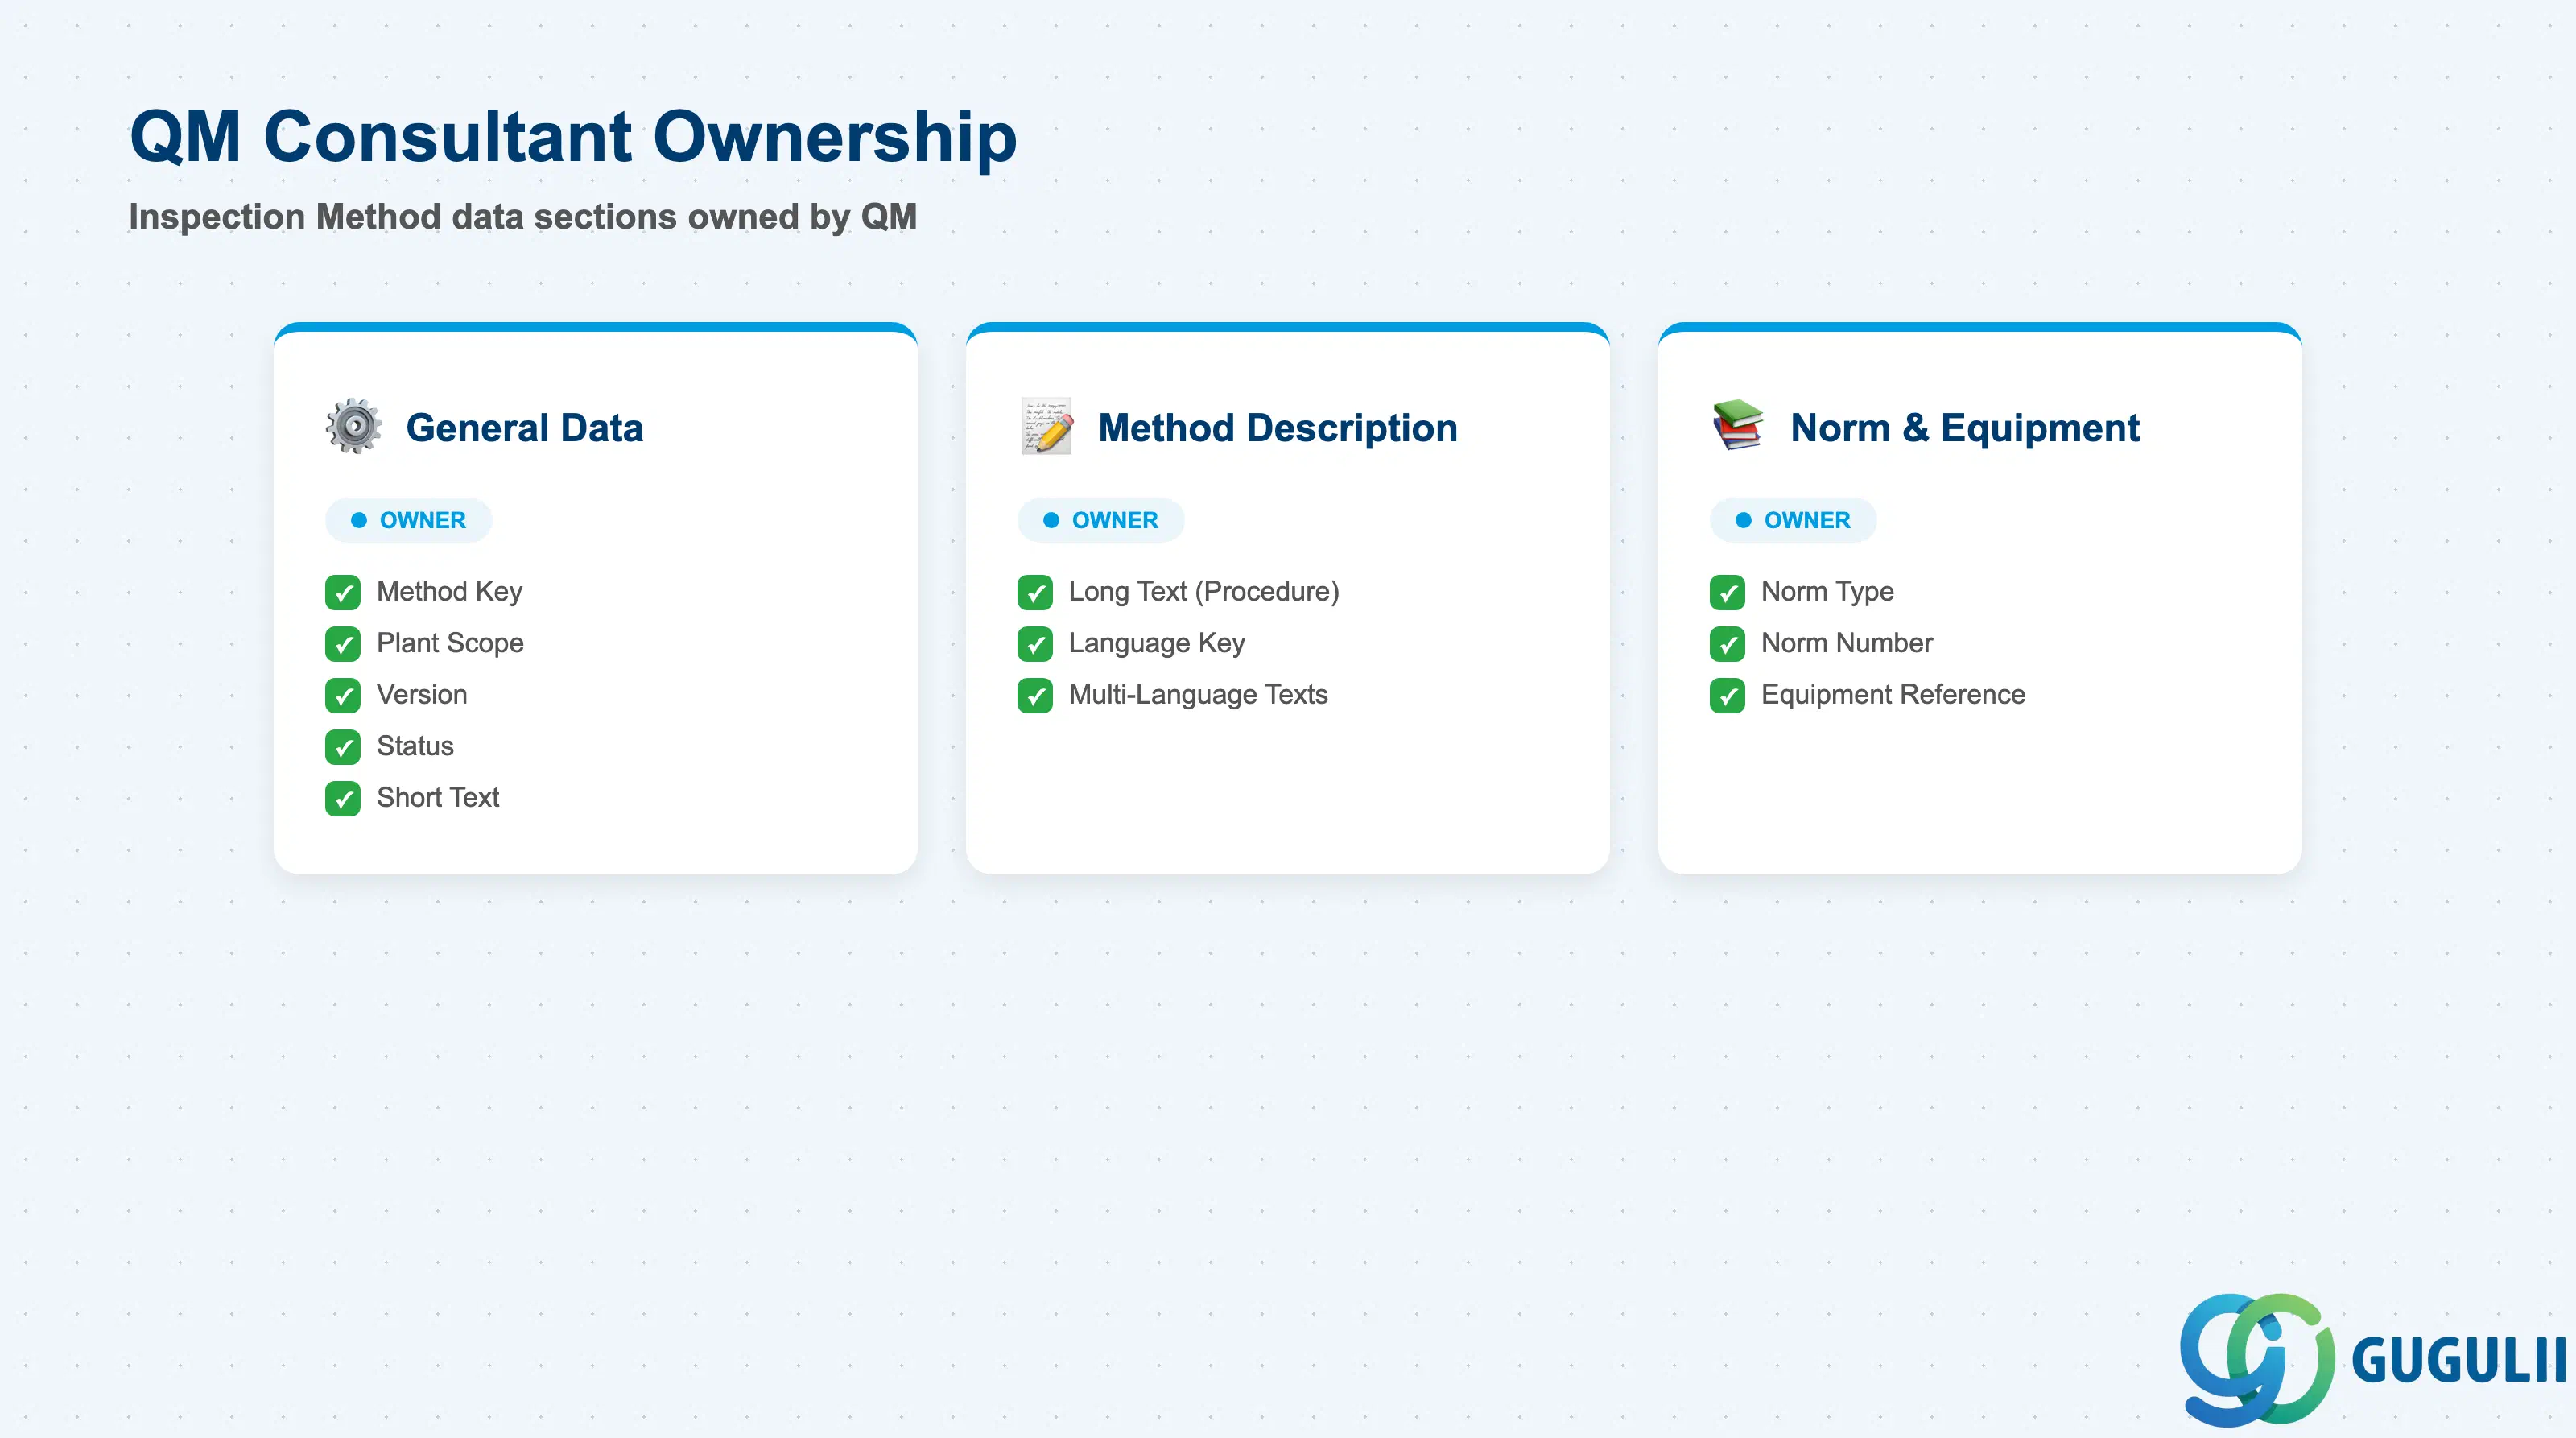Click the General Data card heading
2576x1438 pixels.
pyautogui.click(x=525, y=428)
